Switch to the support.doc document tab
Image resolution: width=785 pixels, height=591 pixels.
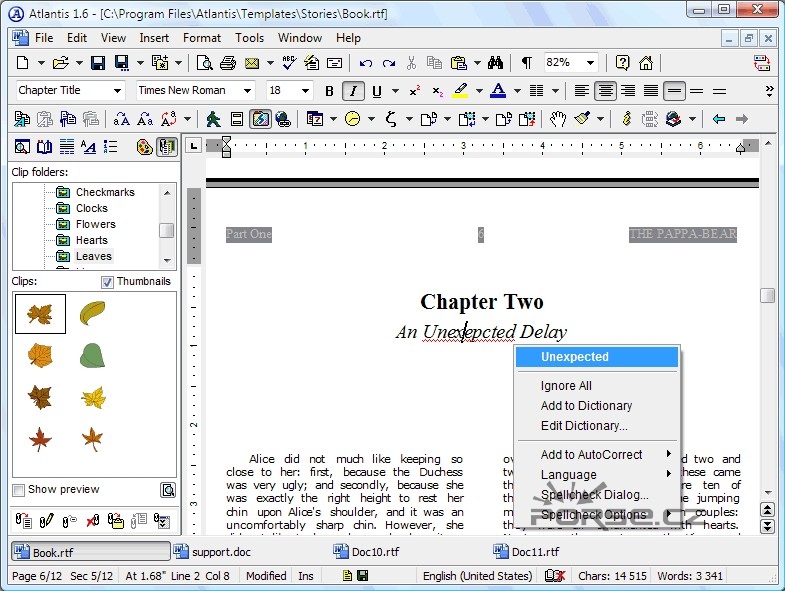pyautogui.click(x=212, y=552)
